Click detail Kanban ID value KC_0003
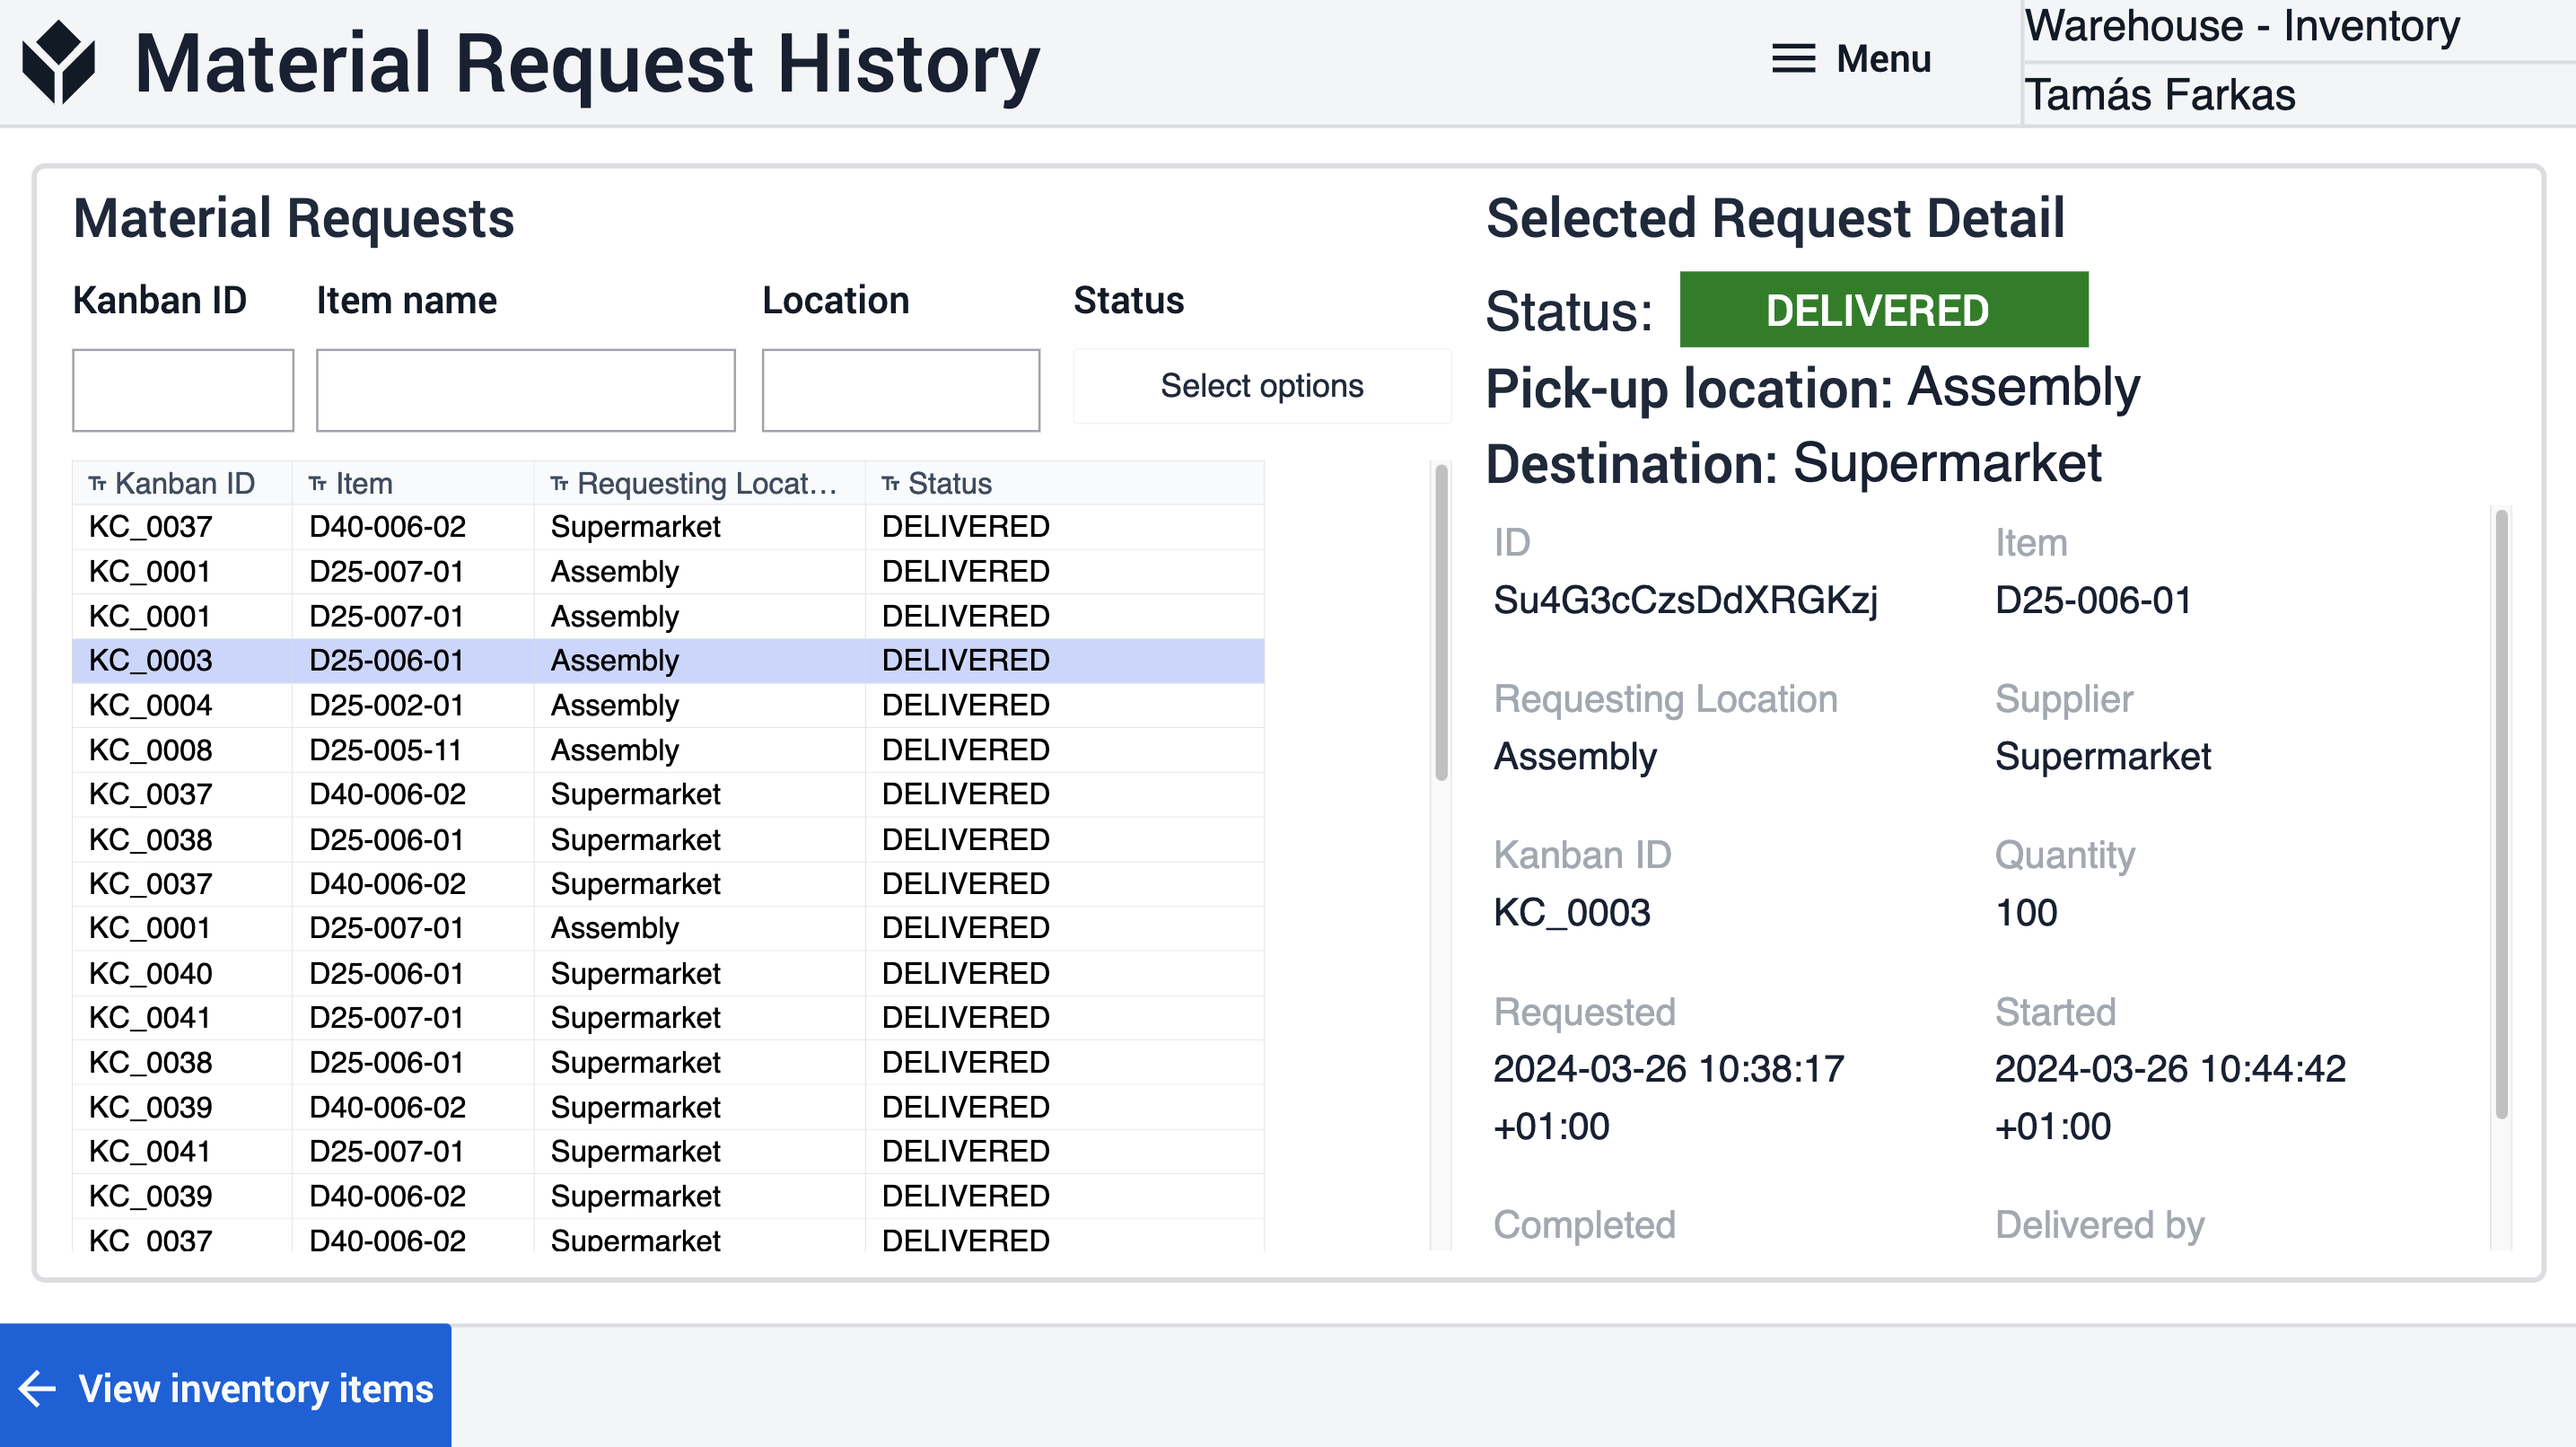The image size is (2576, 1447). (1571, 913)
